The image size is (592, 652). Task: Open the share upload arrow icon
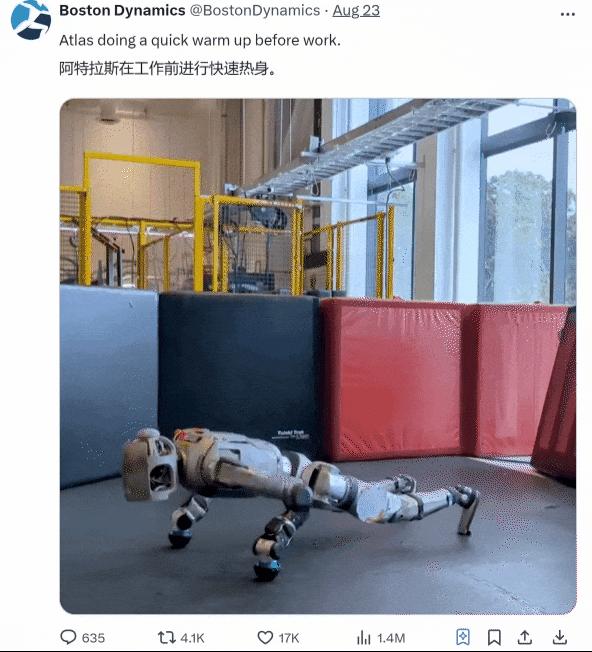click(525, 637)
